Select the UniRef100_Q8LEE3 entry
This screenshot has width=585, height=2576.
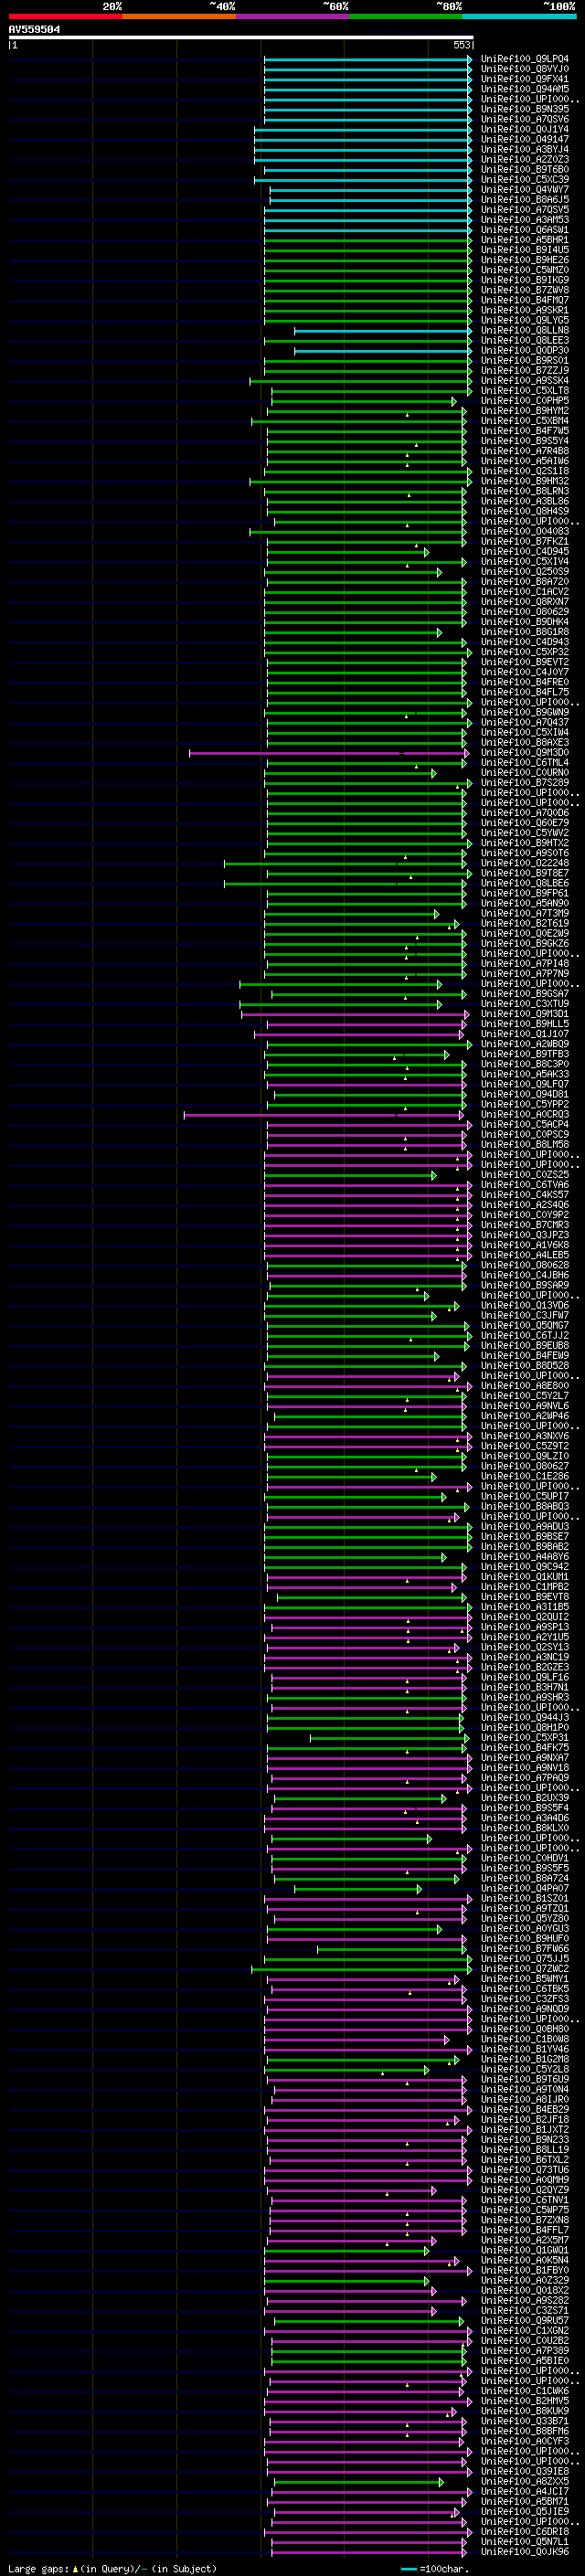(525, 340)
